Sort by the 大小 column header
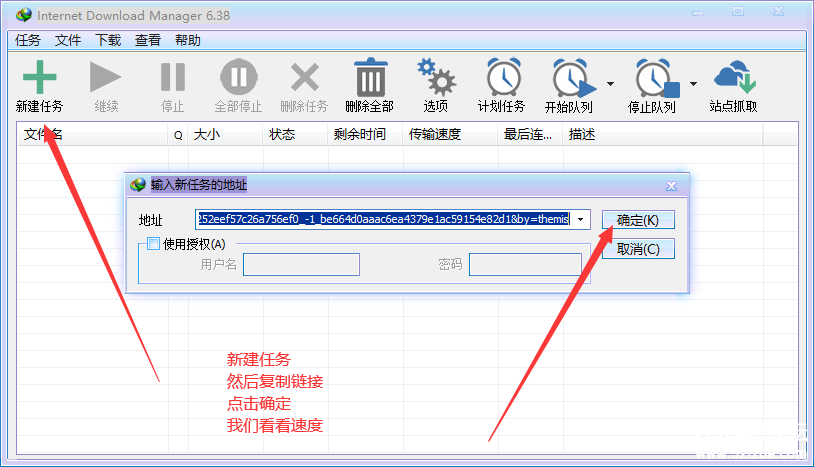Screen dimensions: 814x467 [225, 135]
